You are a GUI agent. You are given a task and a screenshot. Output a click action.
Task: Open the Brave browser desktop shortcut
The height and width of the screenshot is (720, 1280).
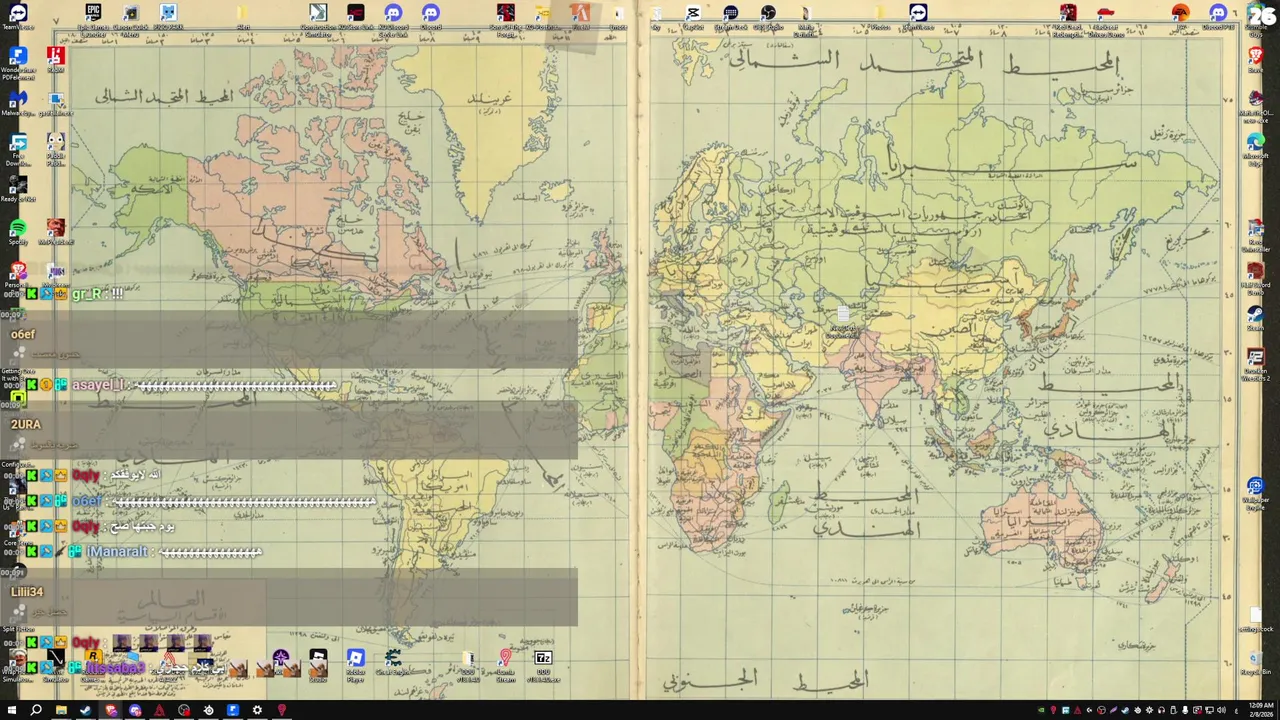[x=1255, y=56]
